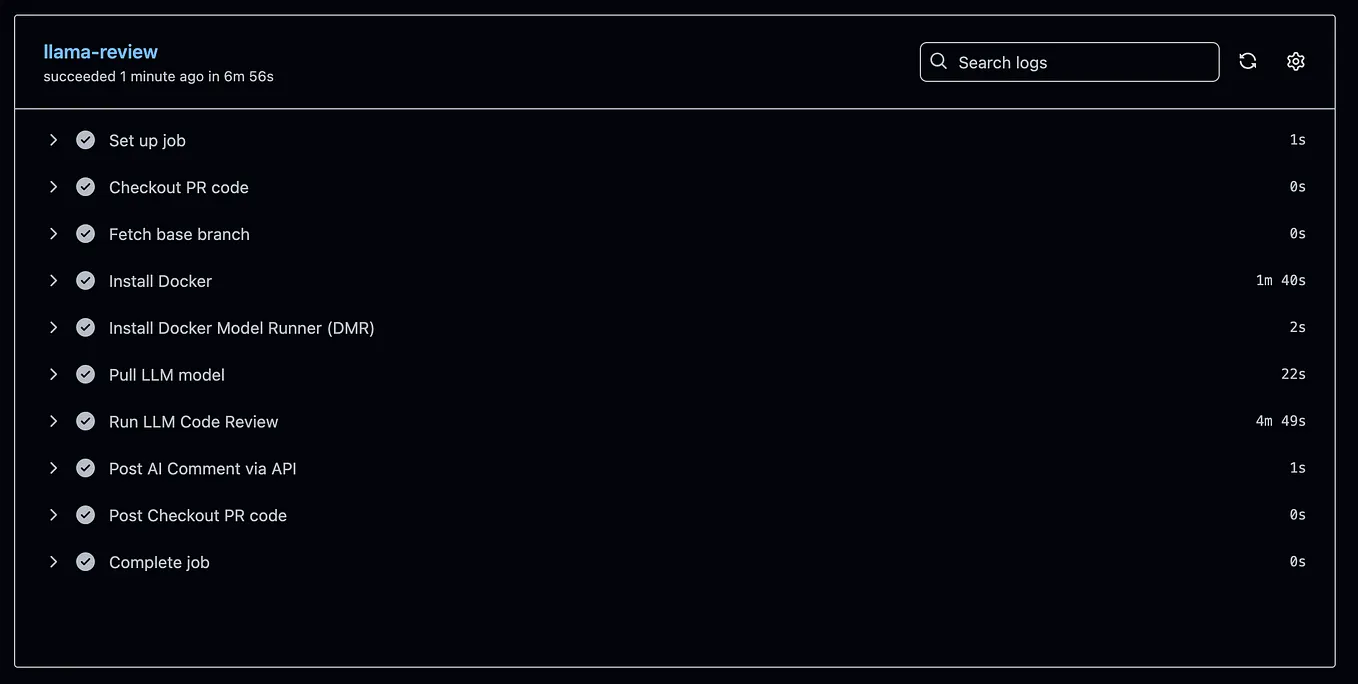Image resolution: width=1358 pixels, height=684 pixels.
Task: Click success checkmark beside Set up job
Action: point(86,140)
